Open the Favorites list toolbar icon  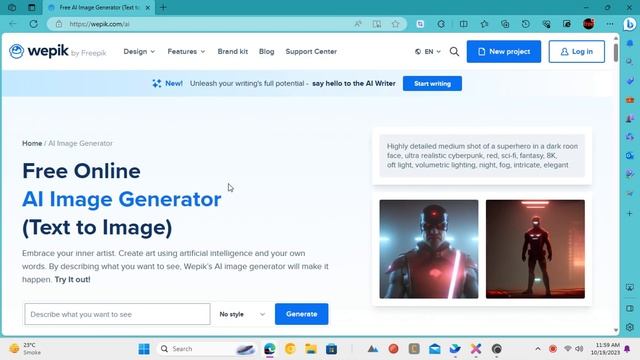484,24
